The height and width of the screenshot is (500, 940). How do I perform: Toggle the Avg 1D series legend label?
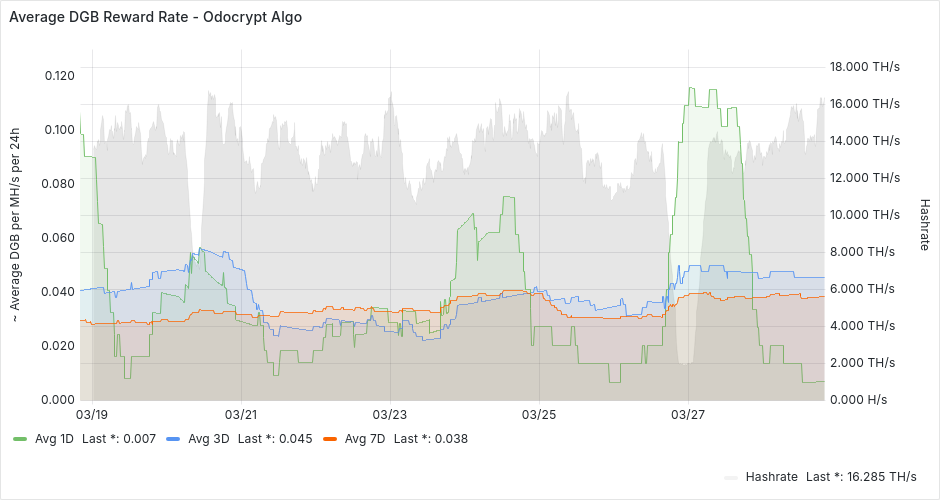54,439
